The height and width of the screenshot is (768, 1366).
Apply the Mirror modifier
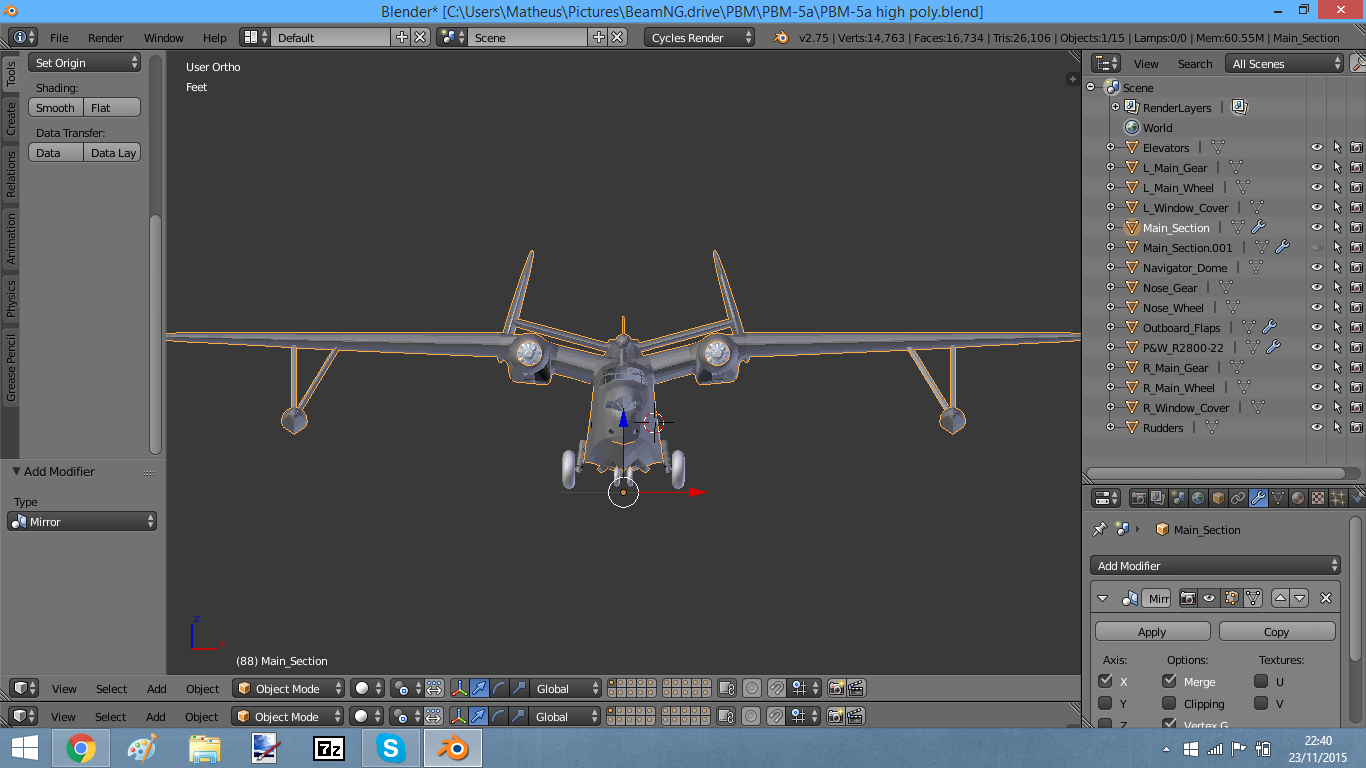click(1152, 631)
